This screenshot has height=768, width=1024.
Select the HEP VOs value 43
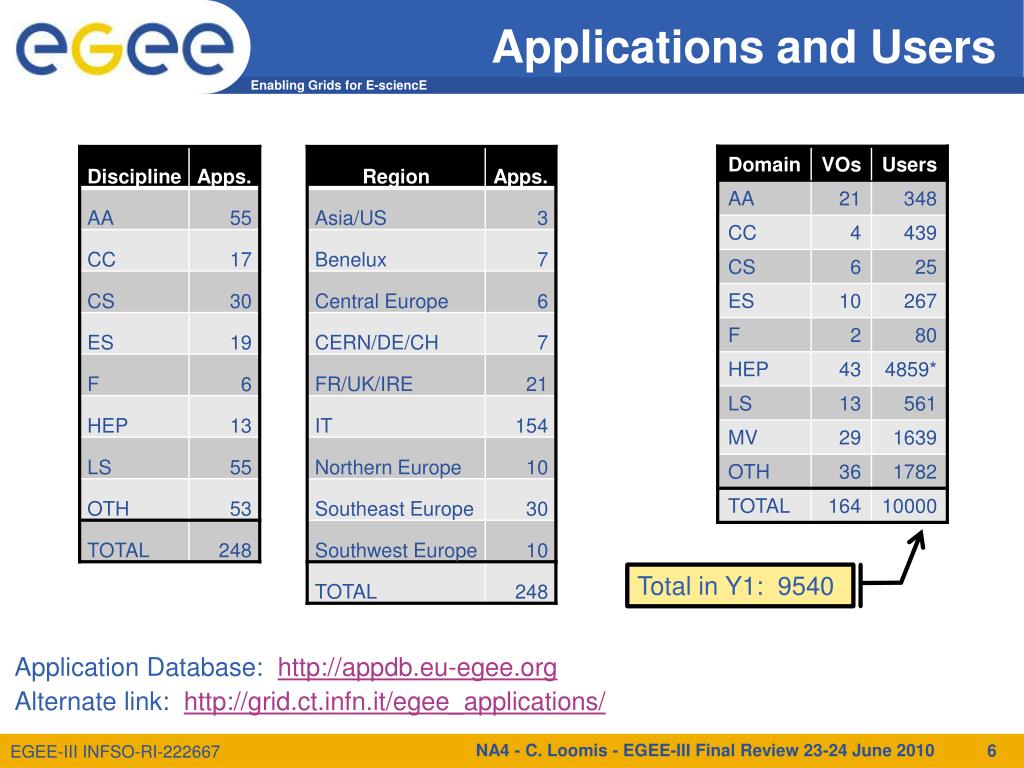click(850, 370)
